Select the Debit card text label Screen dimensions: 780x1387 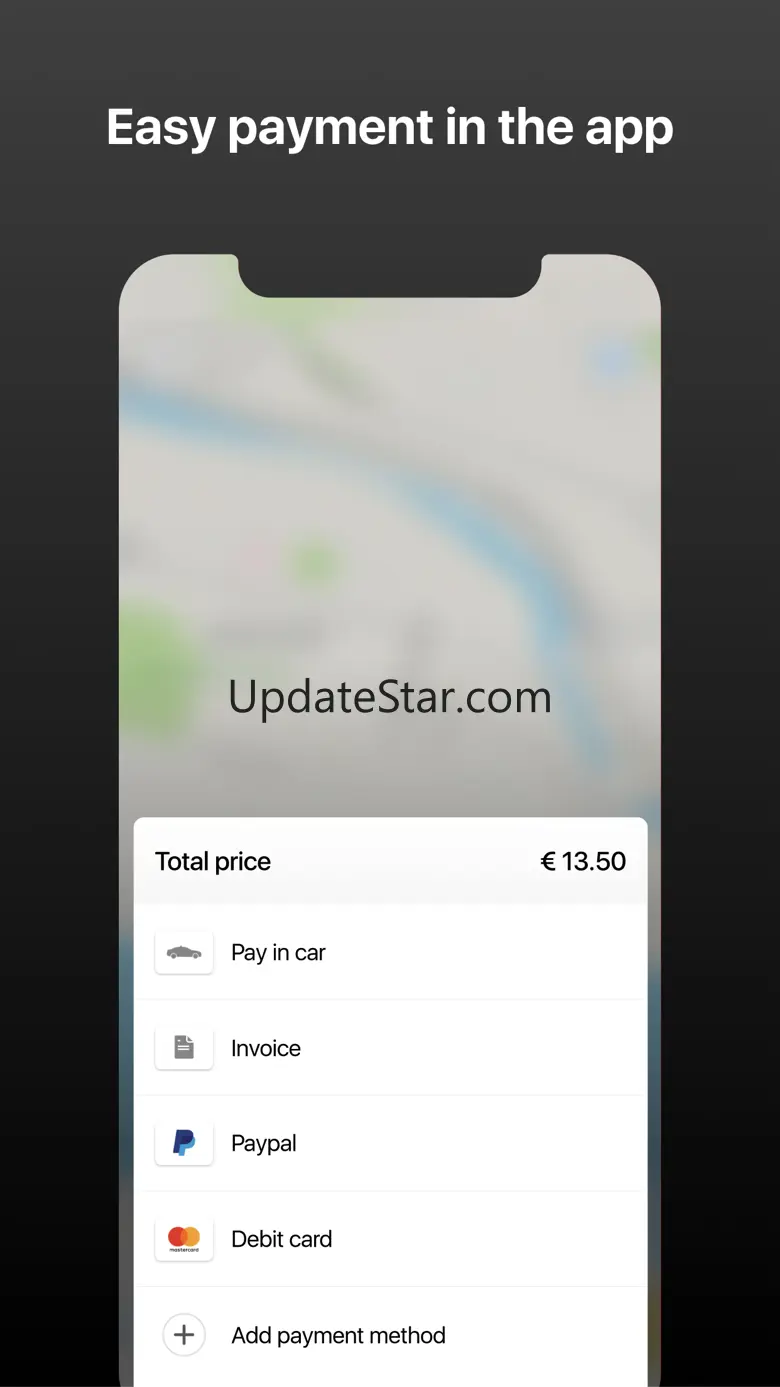tap(281, 1239)
